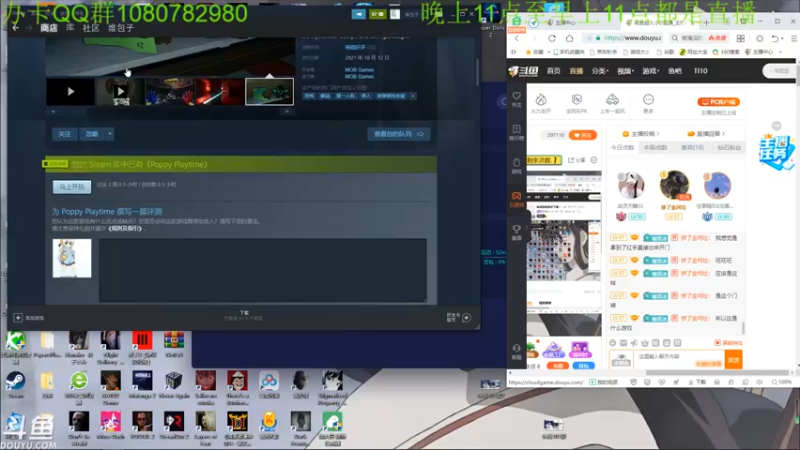Click the crown icon in chat toolbar
800x450 pixels.
[x=645, y=343]
